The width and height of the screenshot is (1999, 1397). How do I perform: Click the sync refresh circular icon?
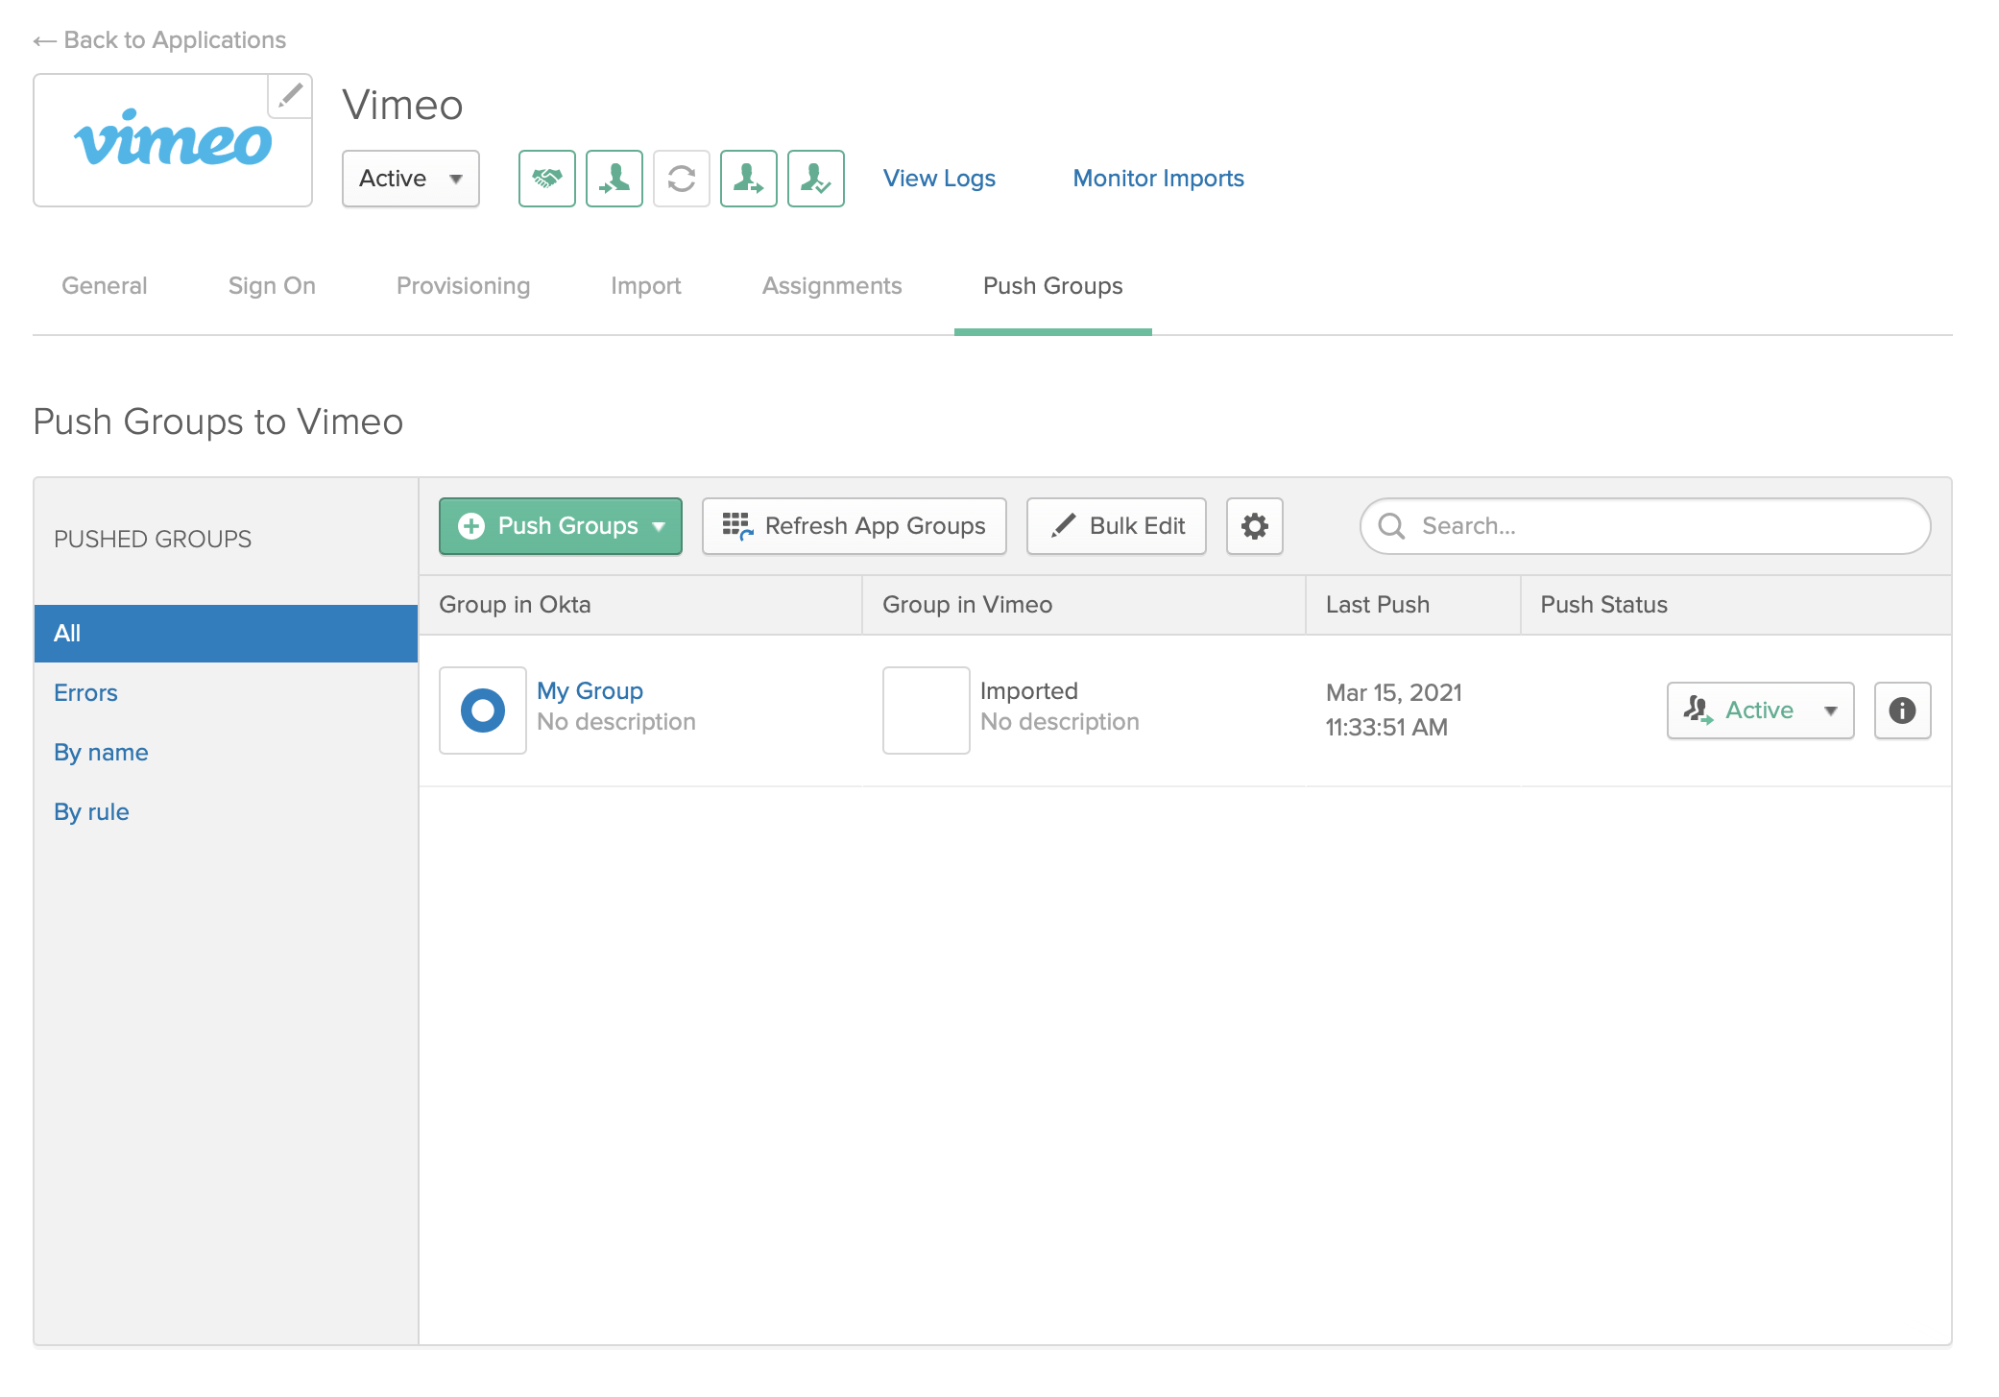coord(681,179)
